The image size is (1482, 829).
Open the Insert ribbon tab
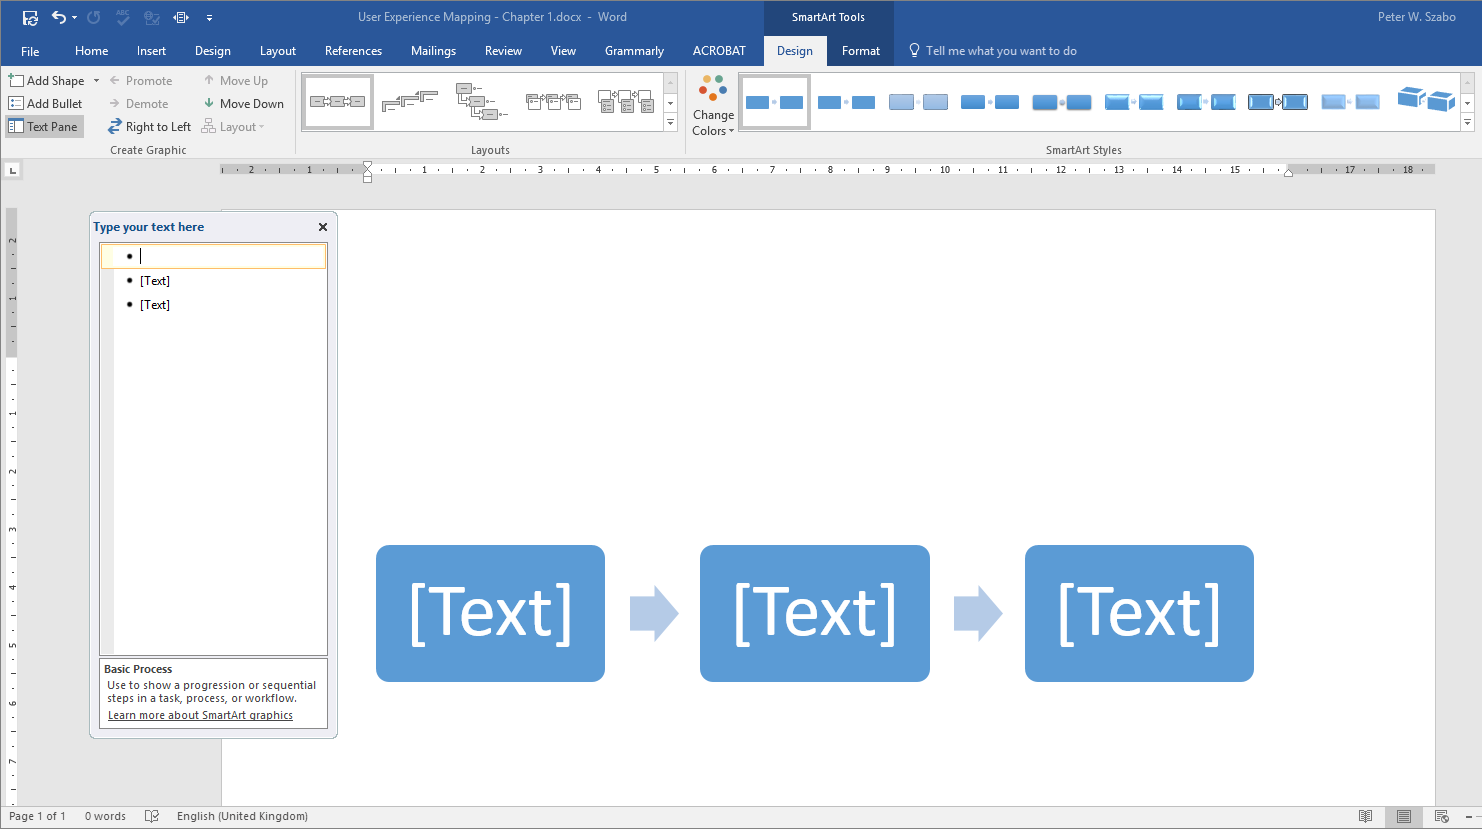pyautogui.click(x=151, y=51)
